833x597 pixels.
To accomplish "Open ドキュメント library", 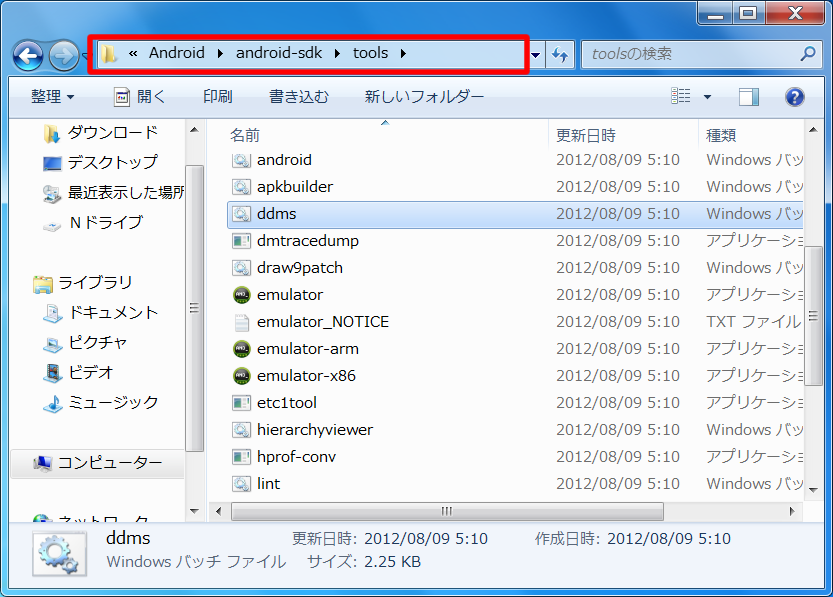I will click(x=100, y=313).
